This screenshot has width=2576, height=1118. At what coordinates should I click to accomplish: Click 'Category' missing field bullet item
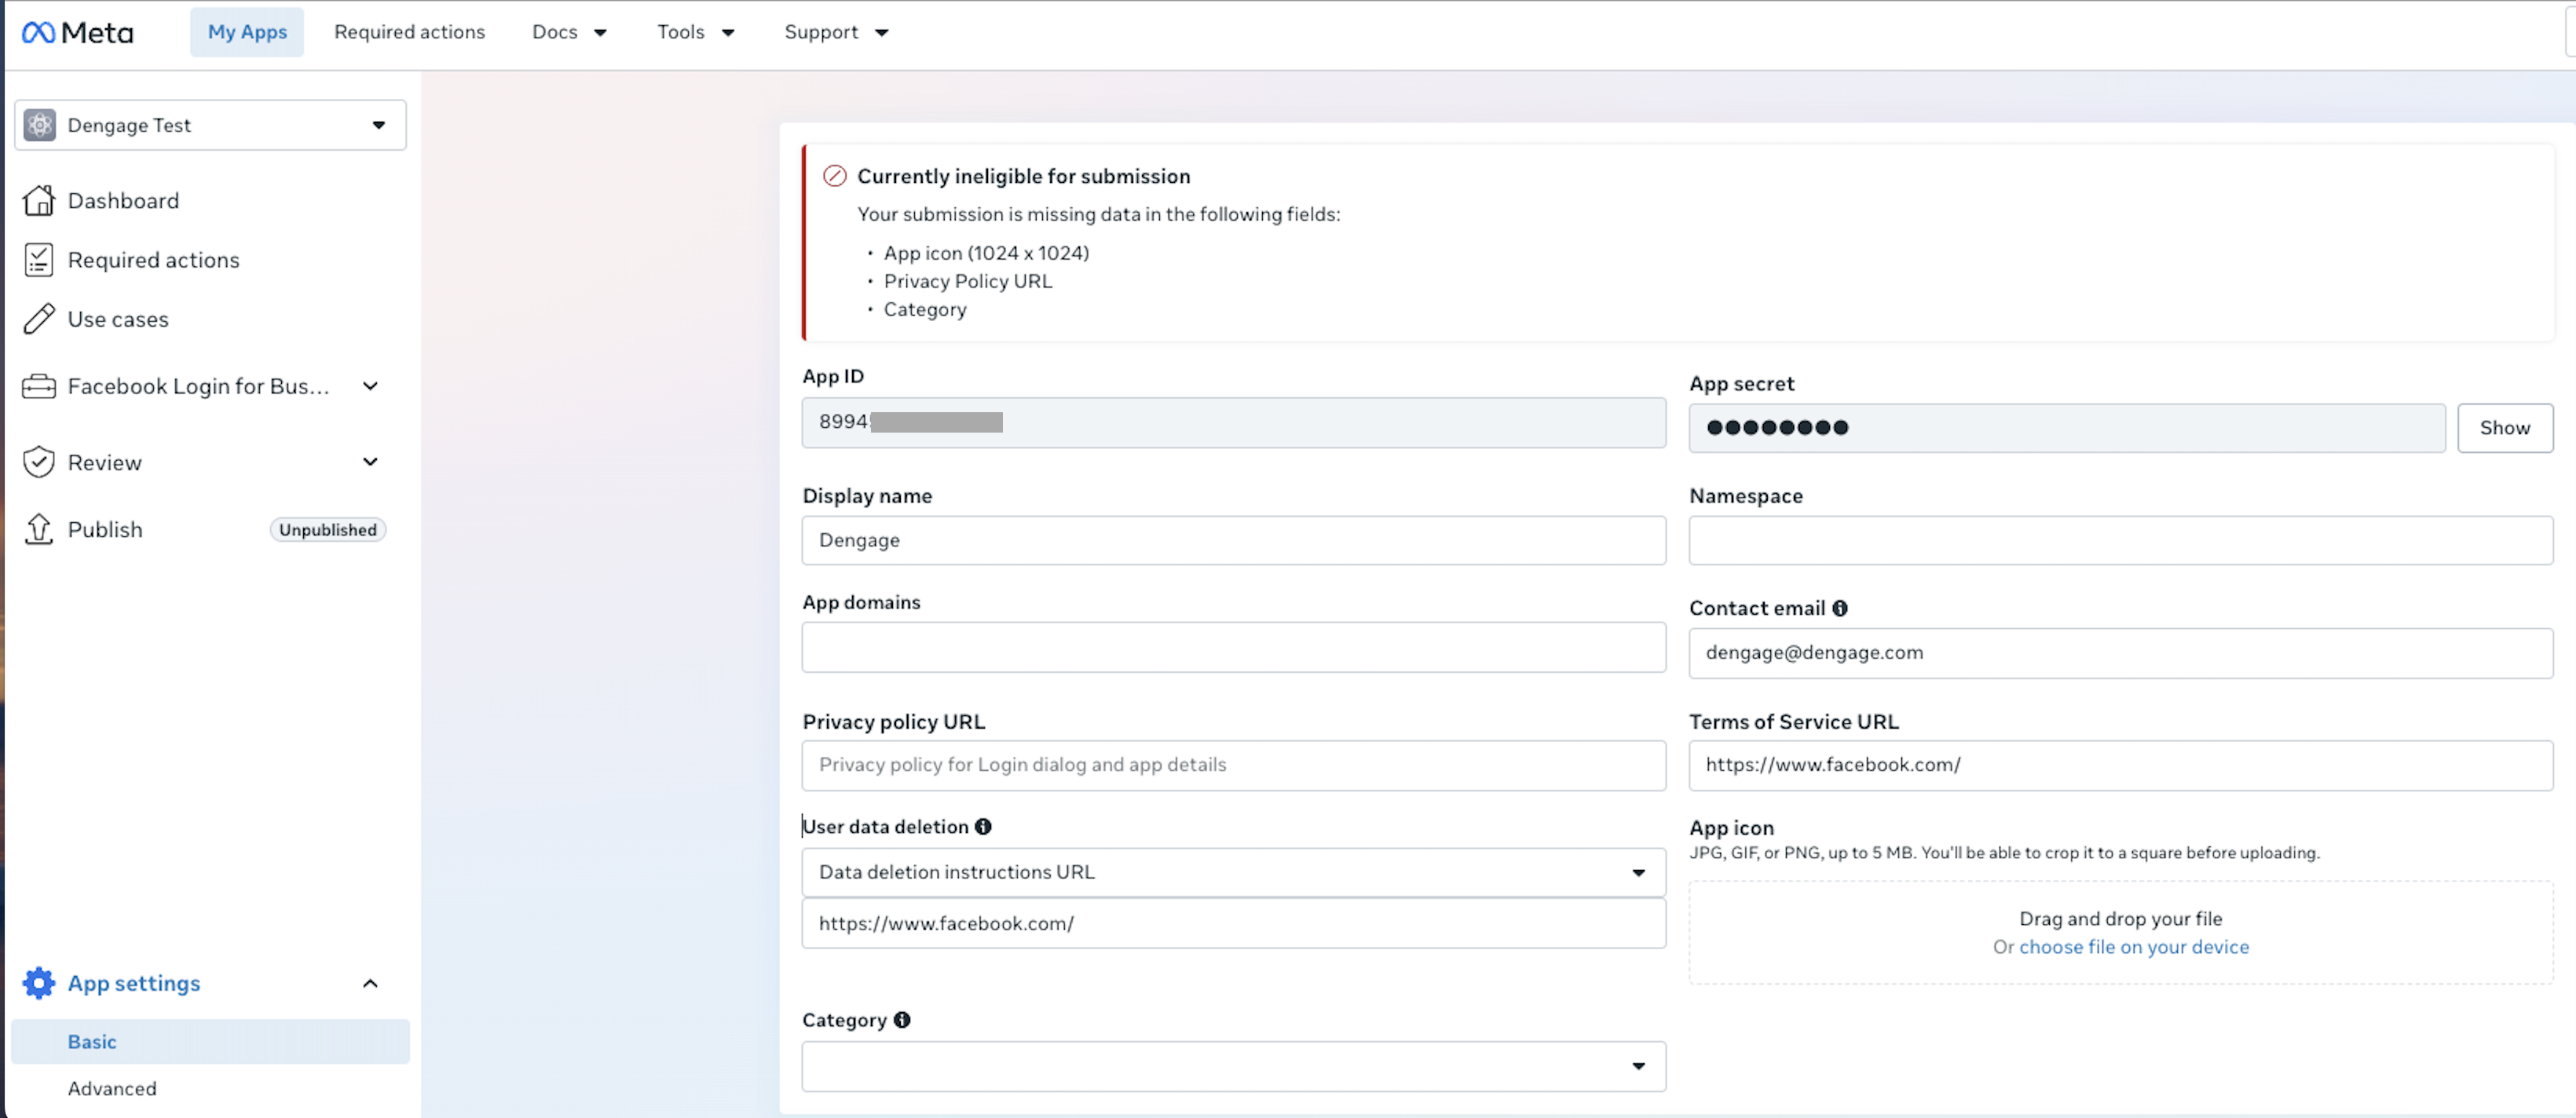925,309
